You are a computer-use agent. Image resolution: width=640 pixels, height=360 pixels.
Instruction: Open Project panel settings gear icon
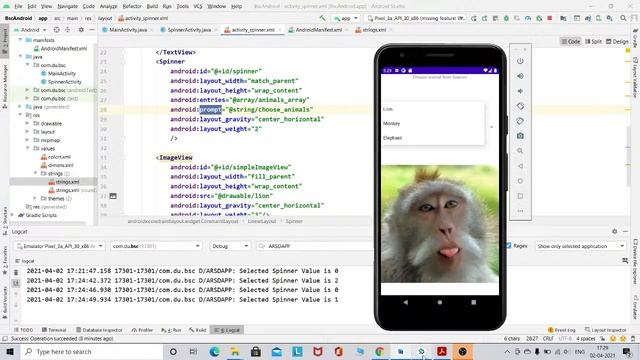(81, 30)
